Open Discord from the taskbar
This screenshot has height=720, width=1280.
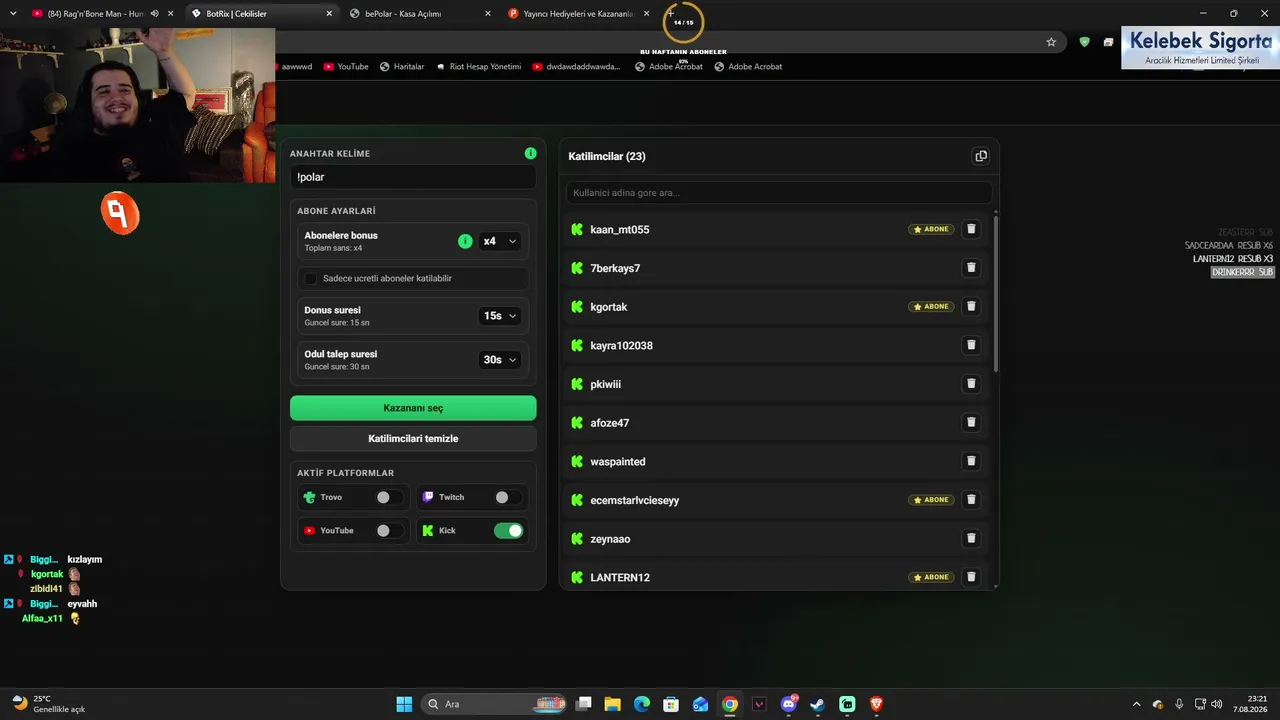tap(789, 704)
